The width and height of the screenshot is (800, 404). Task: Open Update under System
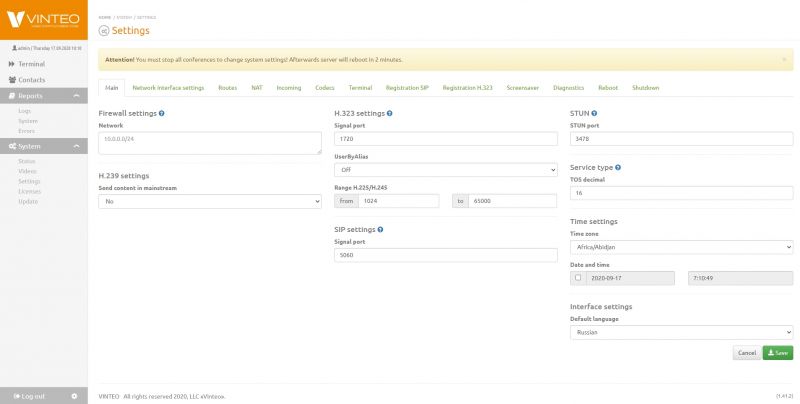(28, 201)
